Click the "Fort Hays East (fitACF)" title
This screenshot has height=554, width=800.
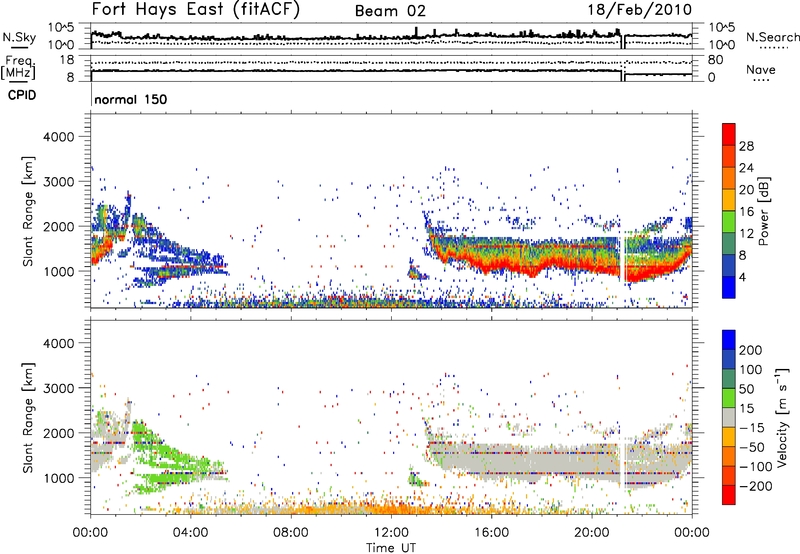pyautogui.click(x=195, y=10)
